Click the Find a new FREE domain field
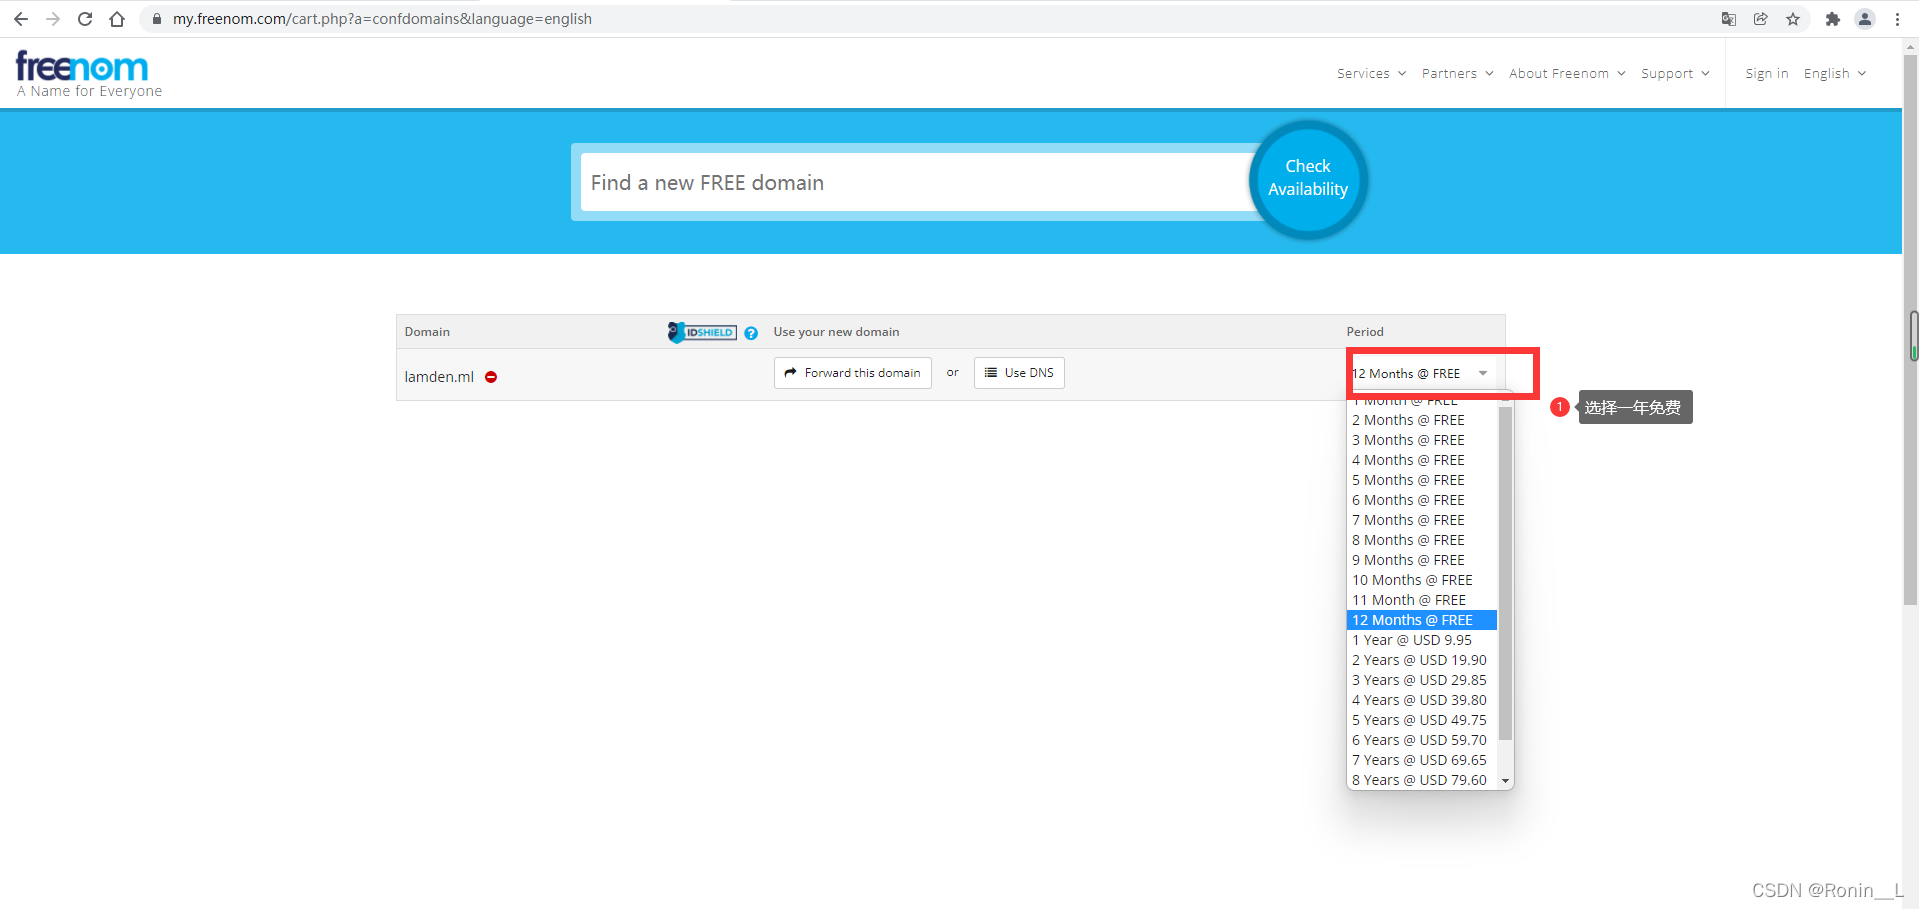Image resolution: width=1919 pixels, height=909 pixels. point(916,182)
